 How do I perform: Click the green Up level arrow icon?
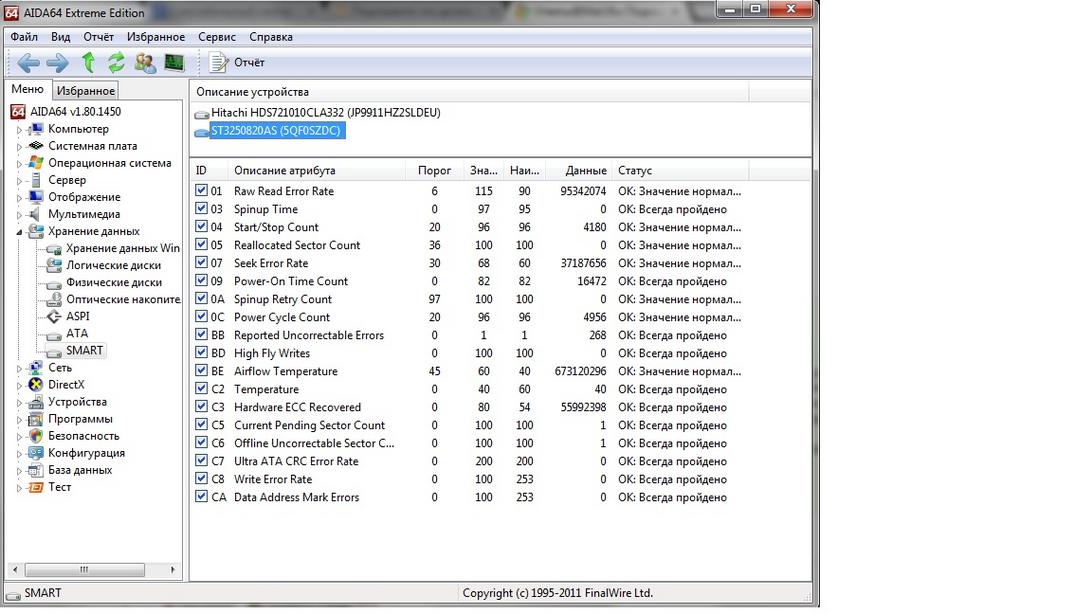tap(88, 63)
